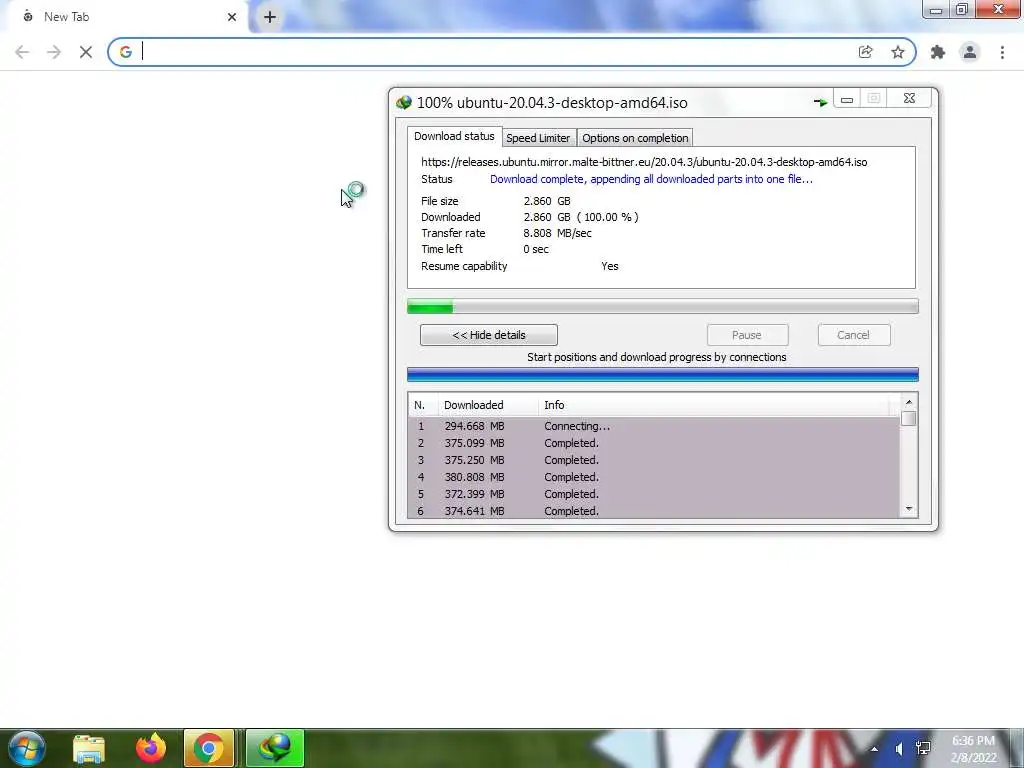This screenshot has height=768, width=1024.
Task: Click the connections list scroll up arrow
Action: (x=908, y=402)
